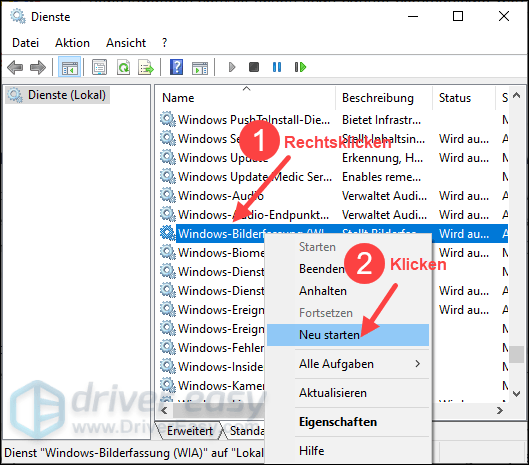Click gear icon of Windows PushToInstall service
529x465 pixels.
pos(168,119)
